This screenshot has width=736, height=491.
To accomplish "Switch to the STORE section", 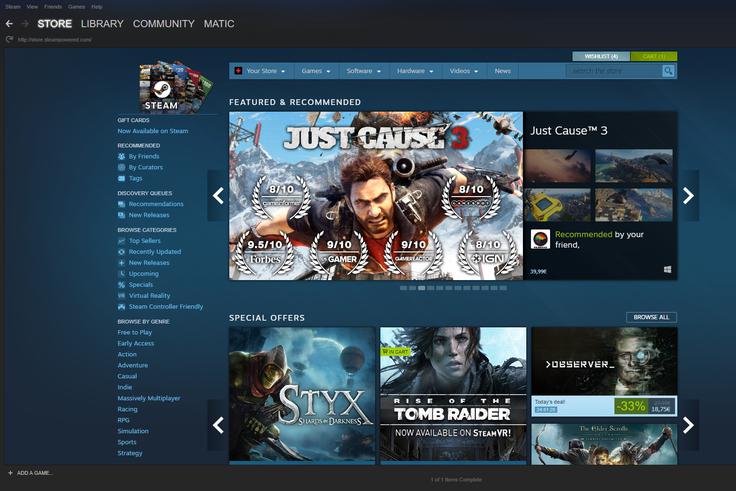I will click(54, 23).
